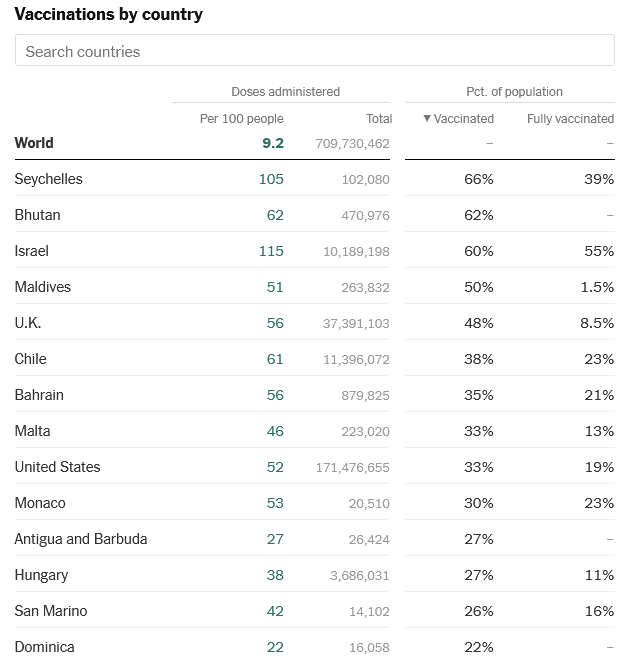Sort by Total doses header
This screenshot has width=635, height=659.
pyautogui.click(x=378, y=118)
